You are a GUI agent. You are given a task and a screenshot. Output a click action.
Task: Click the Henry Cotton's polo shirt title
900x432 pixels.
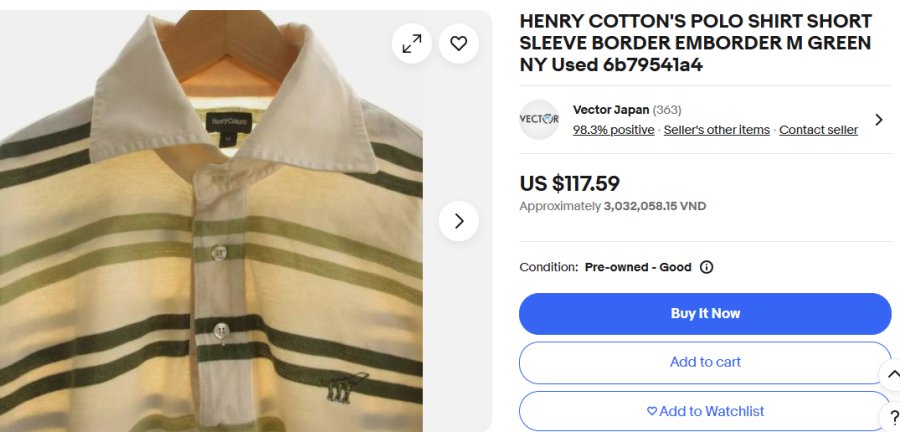click(695, 43)
